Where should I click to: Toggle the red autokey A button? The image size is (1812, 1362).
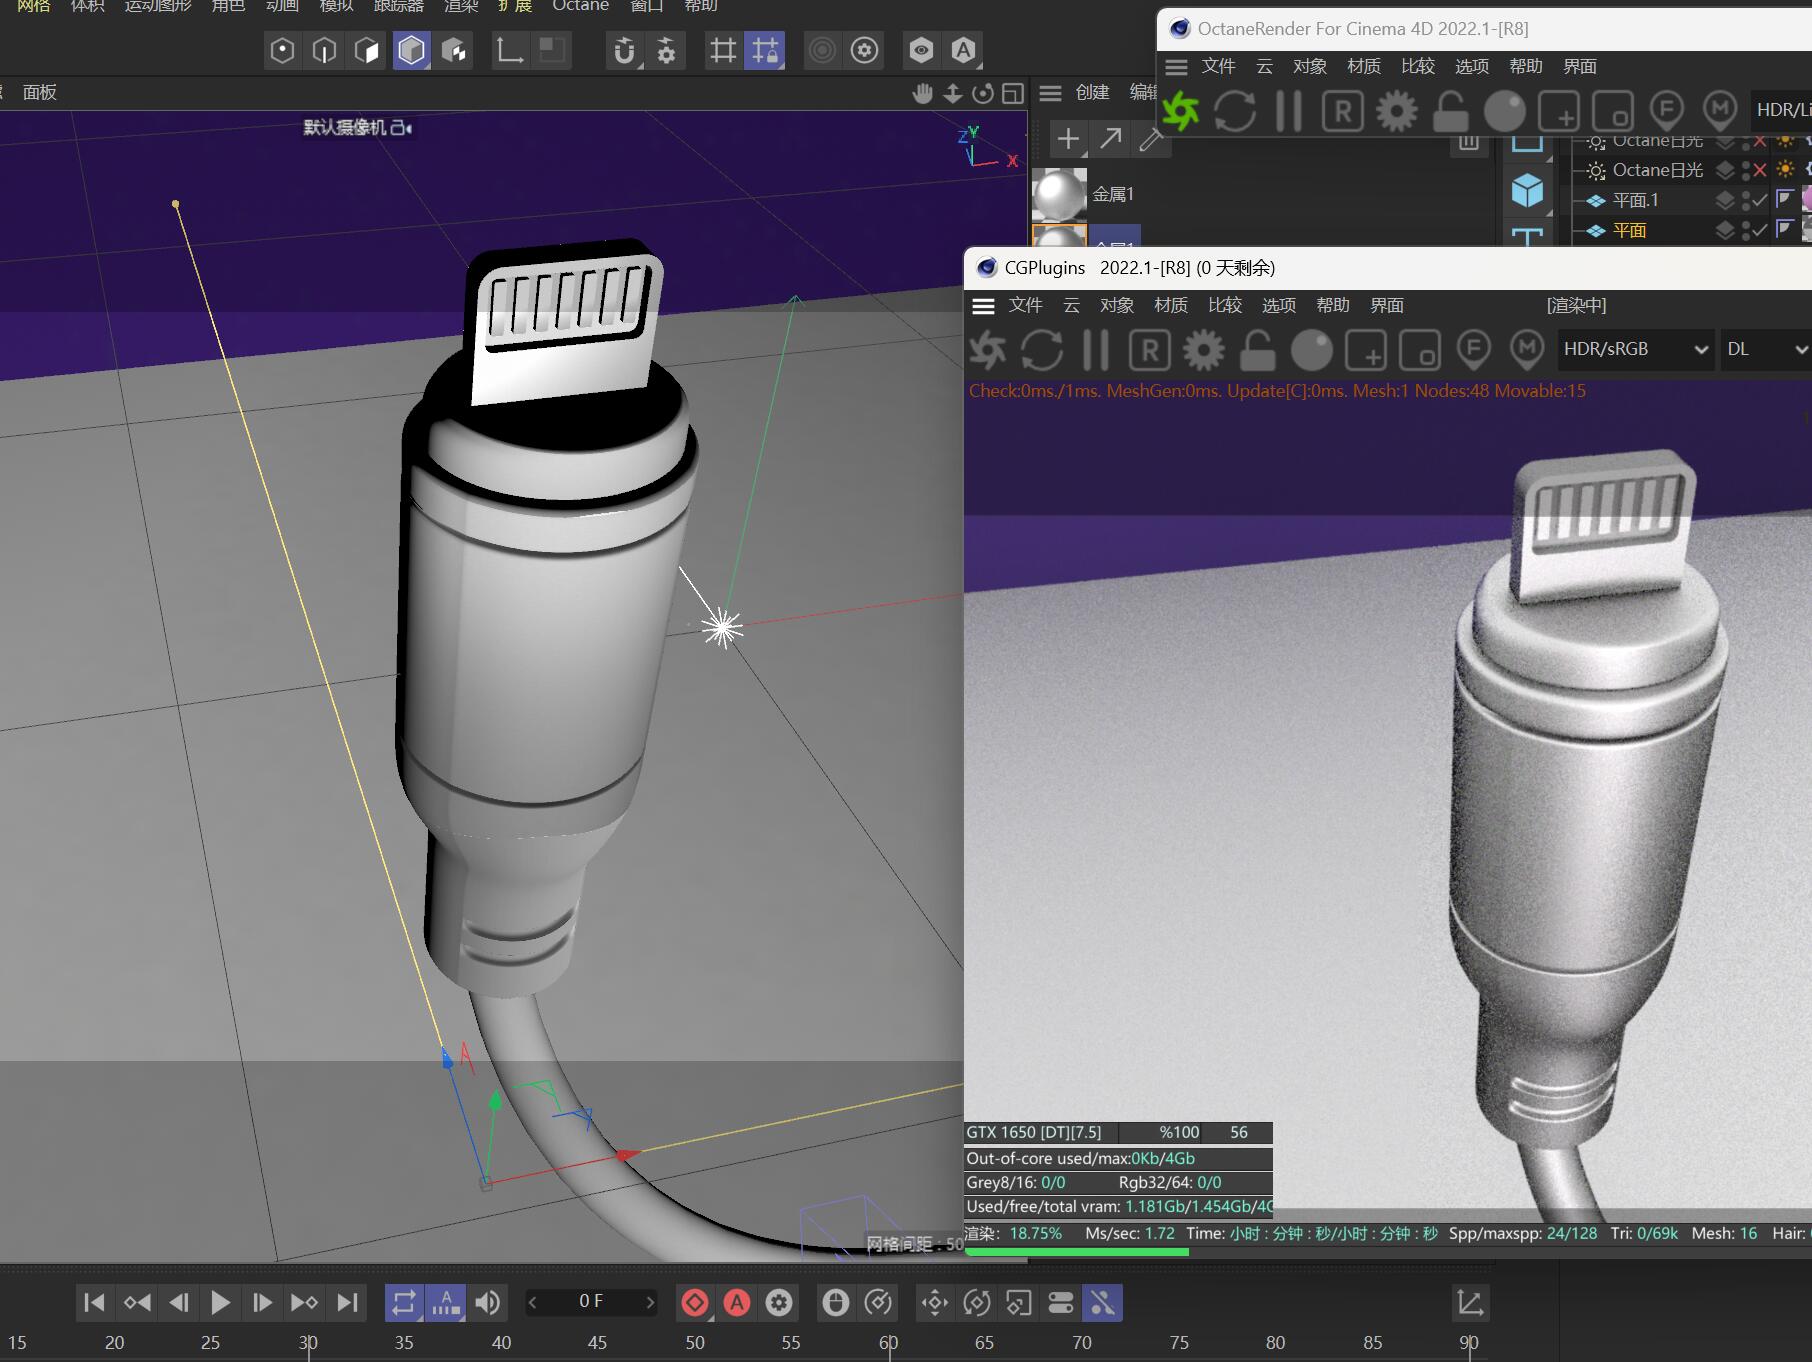(x=737, y=1302)
